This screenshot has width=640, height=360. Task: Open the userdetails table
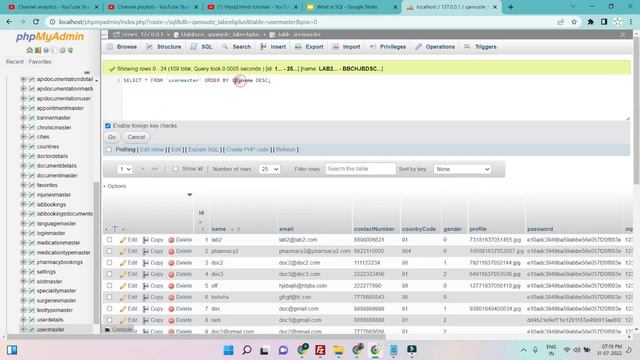(50, 320)
